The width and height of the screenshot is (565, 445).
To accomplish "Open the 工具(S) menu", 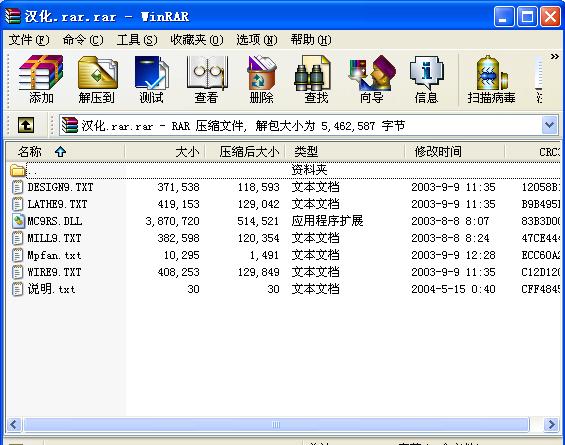I will pos(137,40).
